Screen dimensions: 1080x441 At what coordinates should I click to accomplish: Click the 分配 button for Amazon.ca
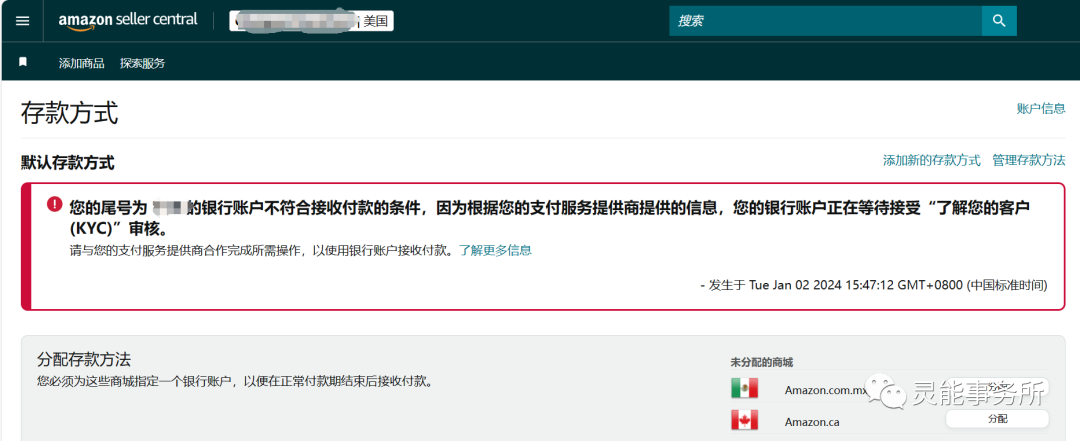[997, 419]
